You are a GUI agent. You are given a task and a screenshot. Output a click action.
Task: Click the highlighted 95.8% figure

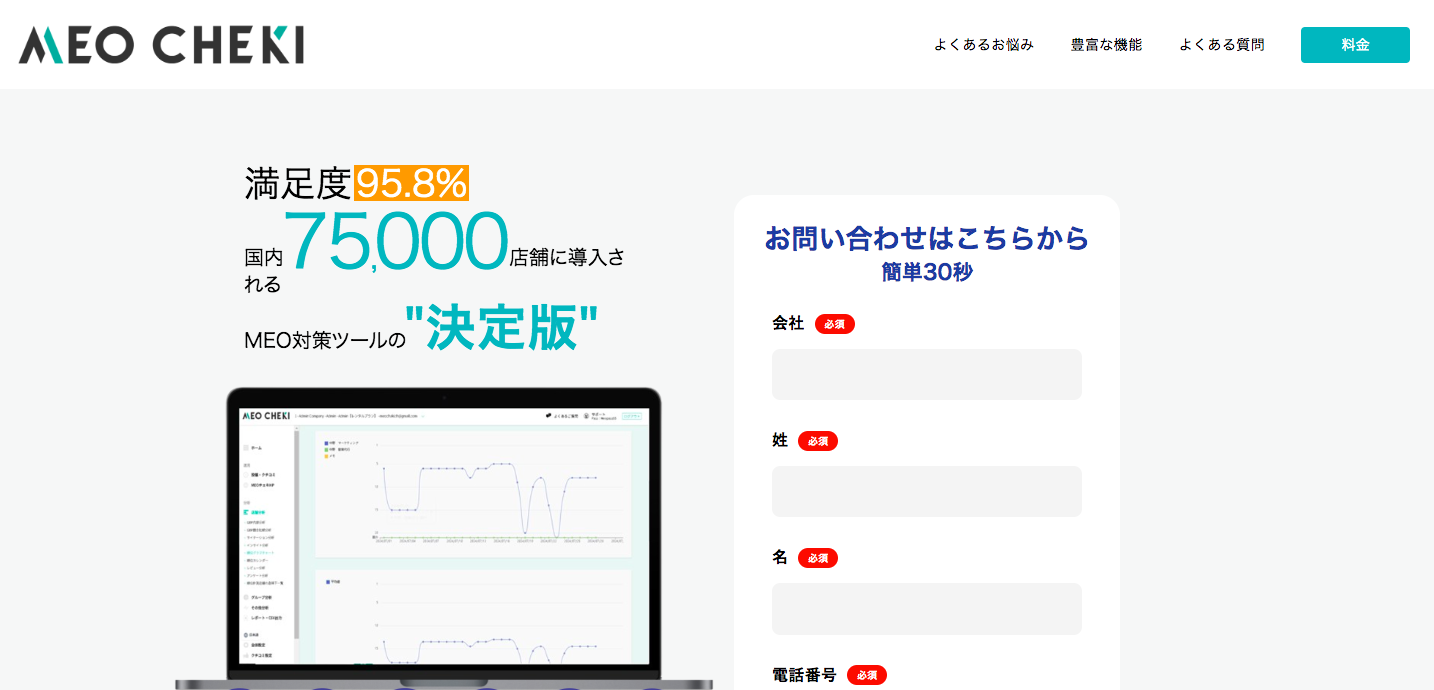(x=411, y=183)
